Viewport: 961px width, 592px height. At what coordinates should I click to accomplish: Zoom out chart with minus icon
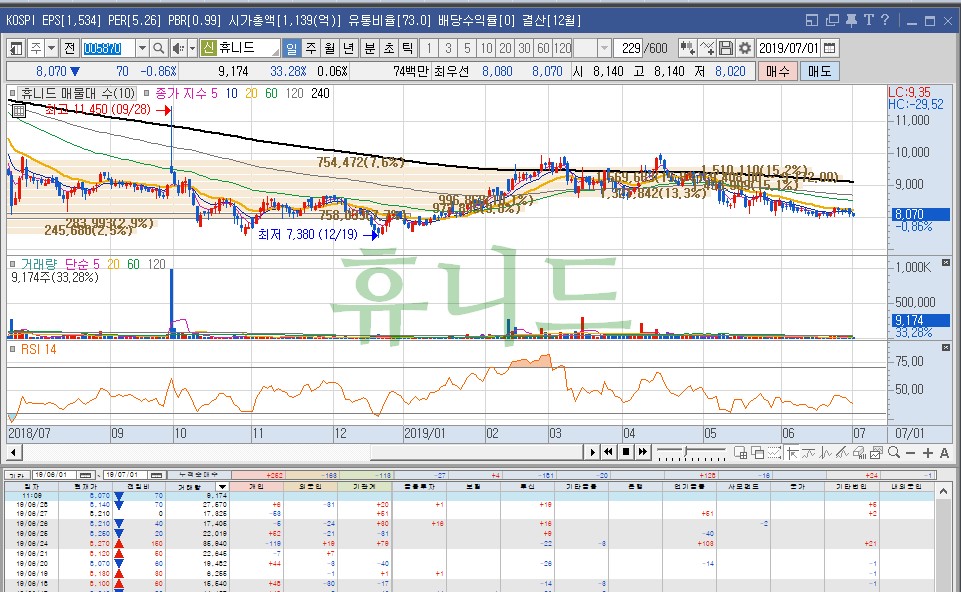coord(911,453)
